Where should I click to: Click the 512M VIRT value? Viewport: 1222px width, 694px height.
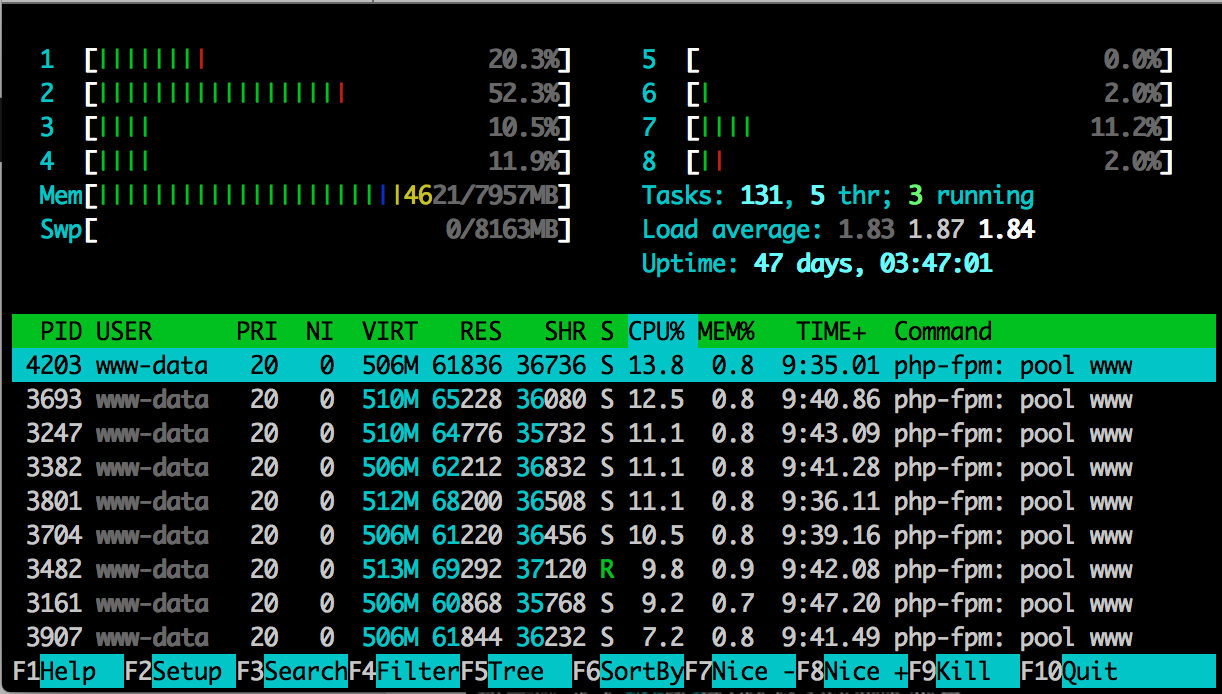390,502
